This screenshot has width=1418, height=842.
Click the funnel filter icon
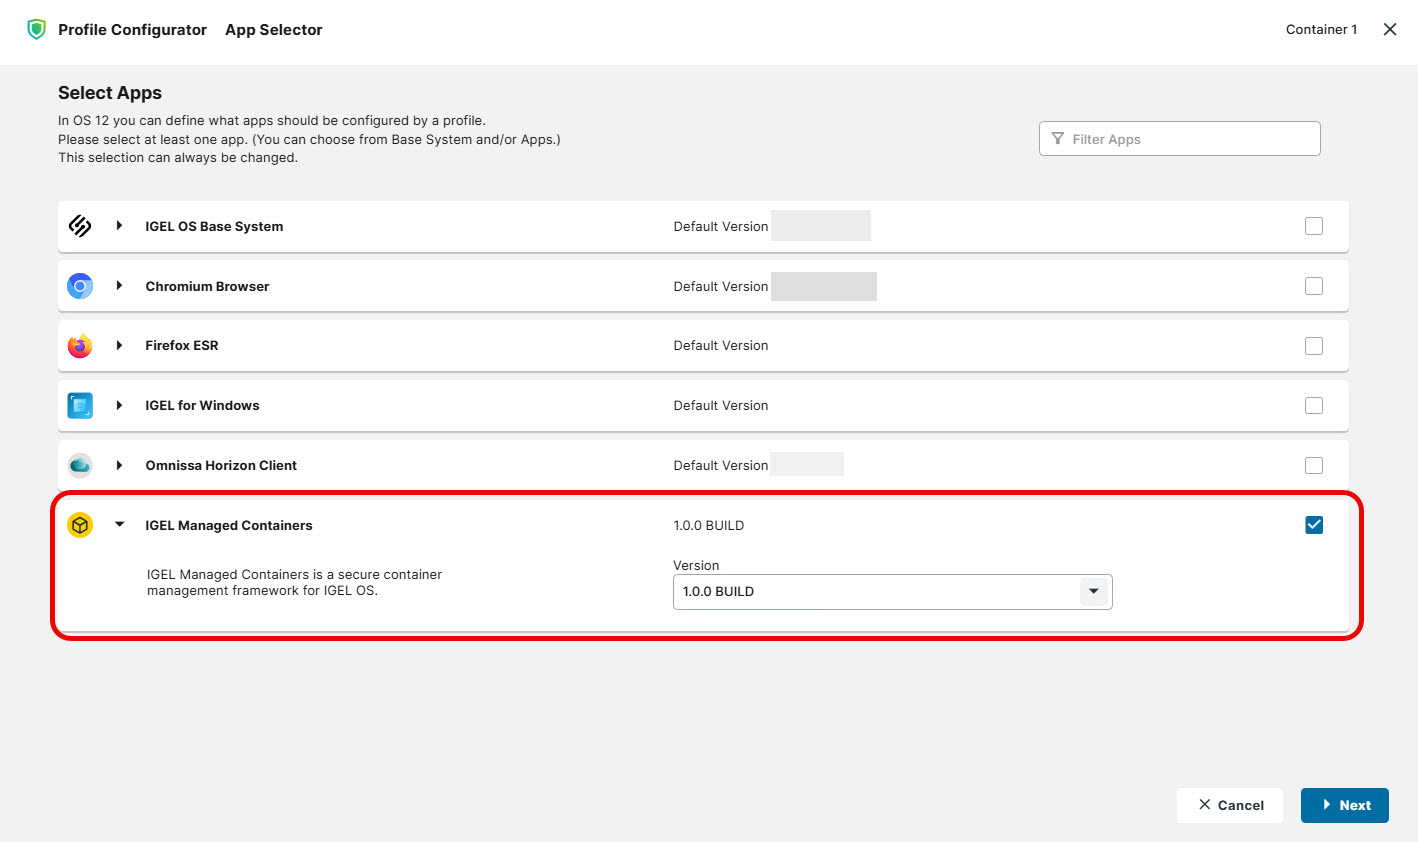pos(1058,139)
